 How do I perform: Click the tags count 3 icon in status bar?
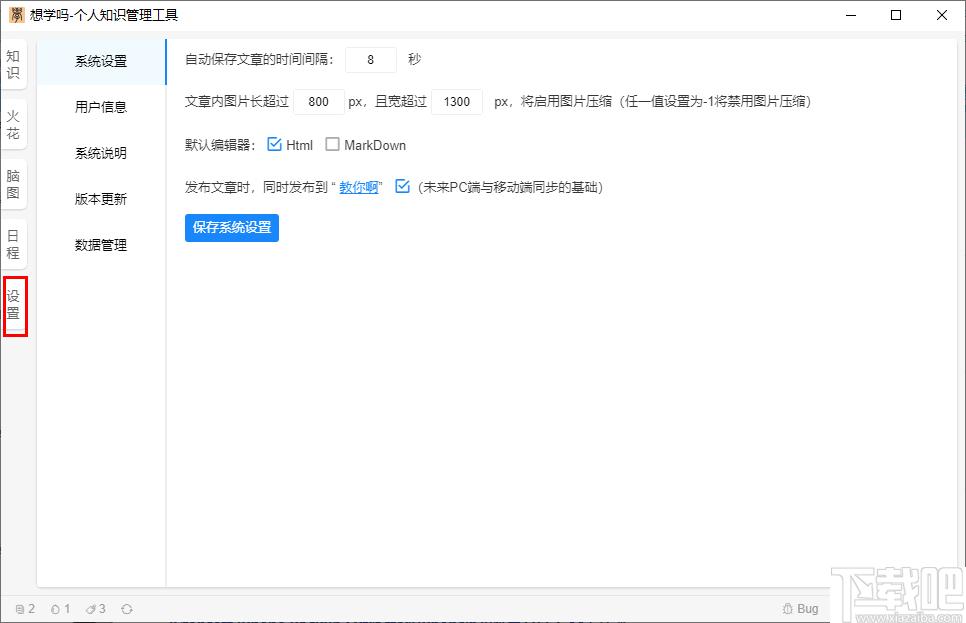91,609
